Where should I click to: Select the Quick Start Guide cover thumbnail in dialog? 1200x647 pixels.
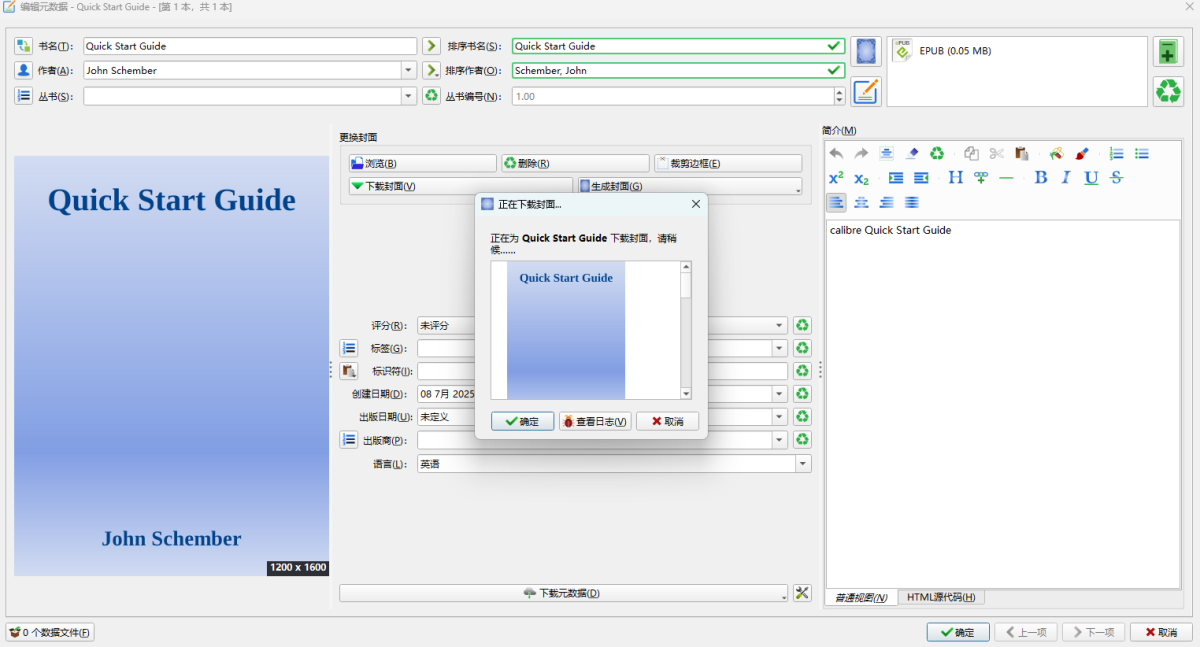click(566, 330)
